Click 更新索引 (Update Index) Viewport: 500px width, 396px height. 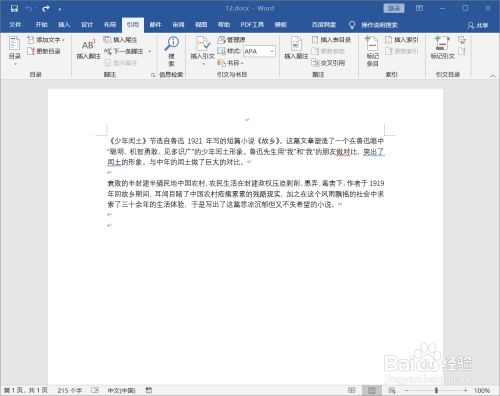[402, 51]
